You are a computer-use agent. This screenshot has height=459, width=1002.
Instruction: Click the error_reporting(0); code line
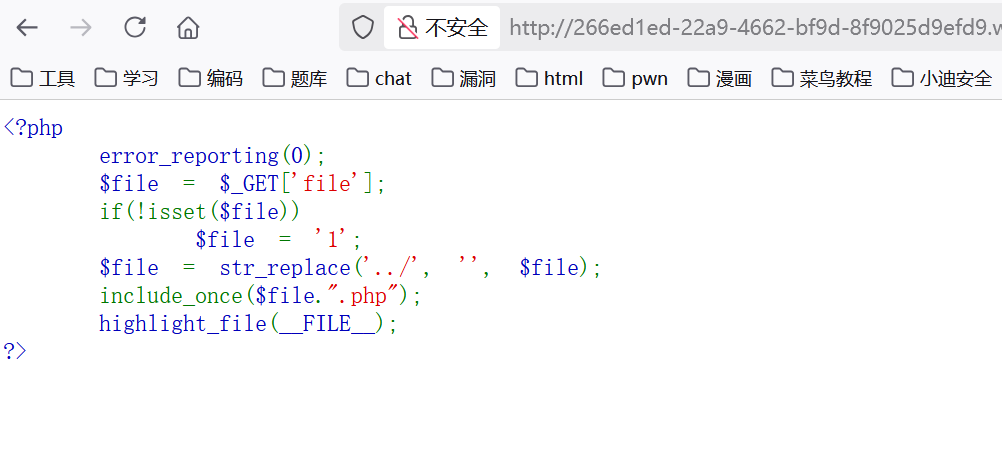coord(212,156)
